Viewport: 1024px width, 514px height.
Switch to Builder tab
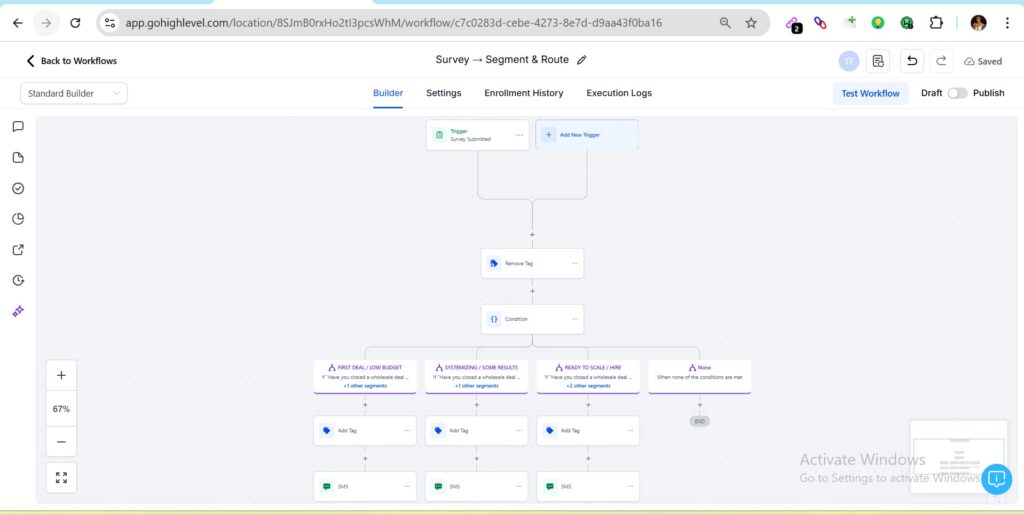[388, 93]
